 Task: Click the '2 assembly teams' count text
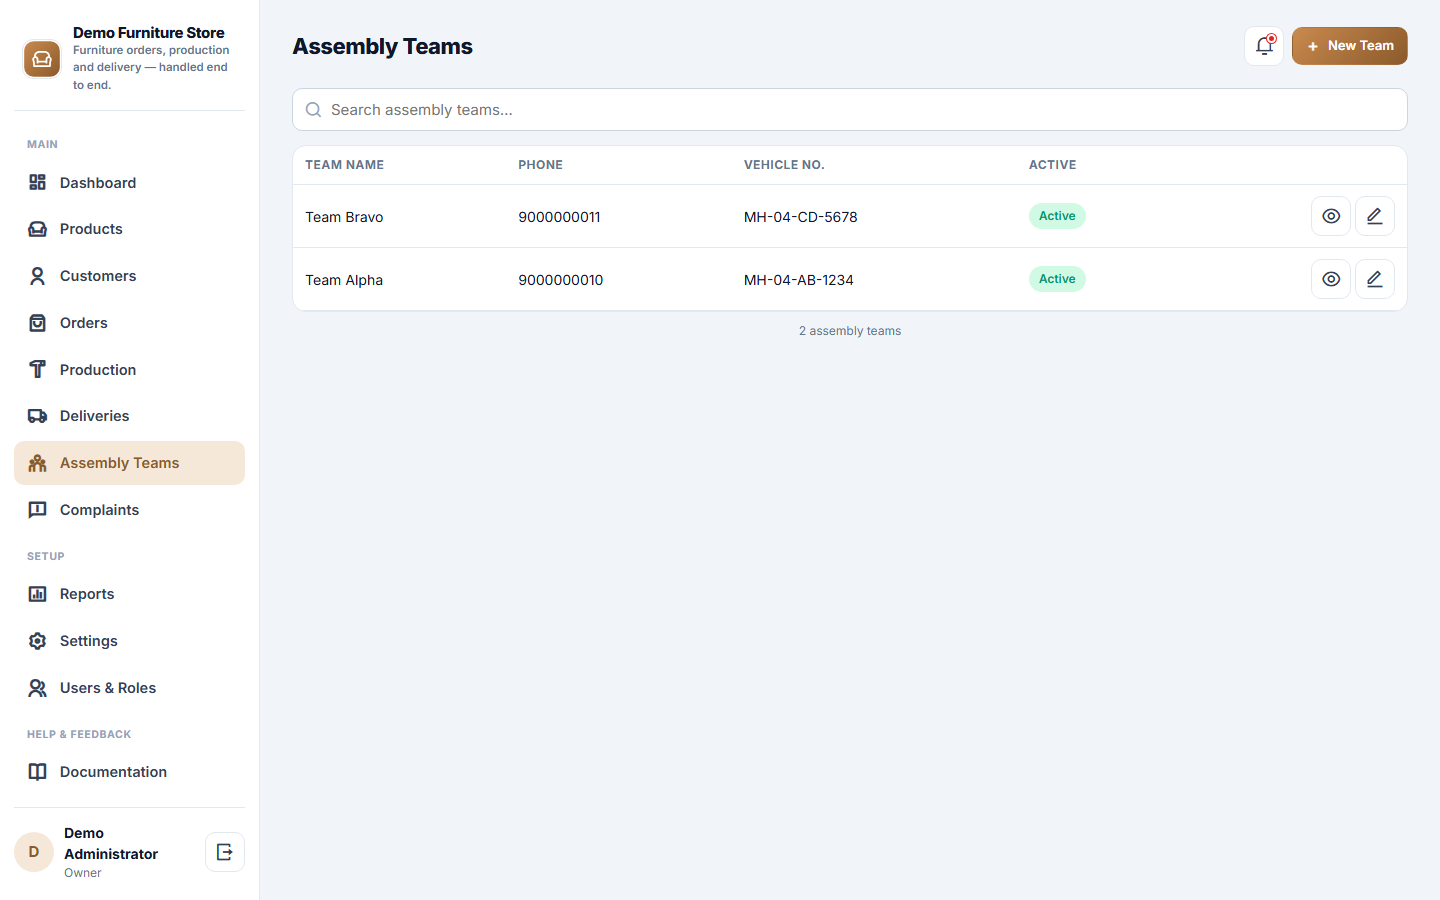pyautogui.click(x=850, y=331)
